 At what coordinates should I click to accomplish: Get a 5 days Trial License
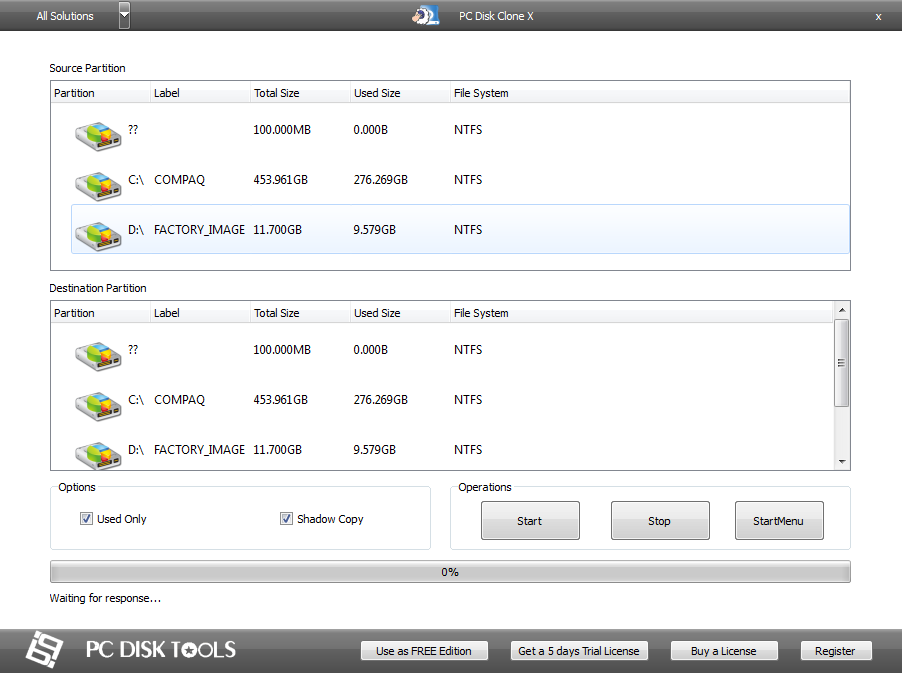(x=579, y=650)
